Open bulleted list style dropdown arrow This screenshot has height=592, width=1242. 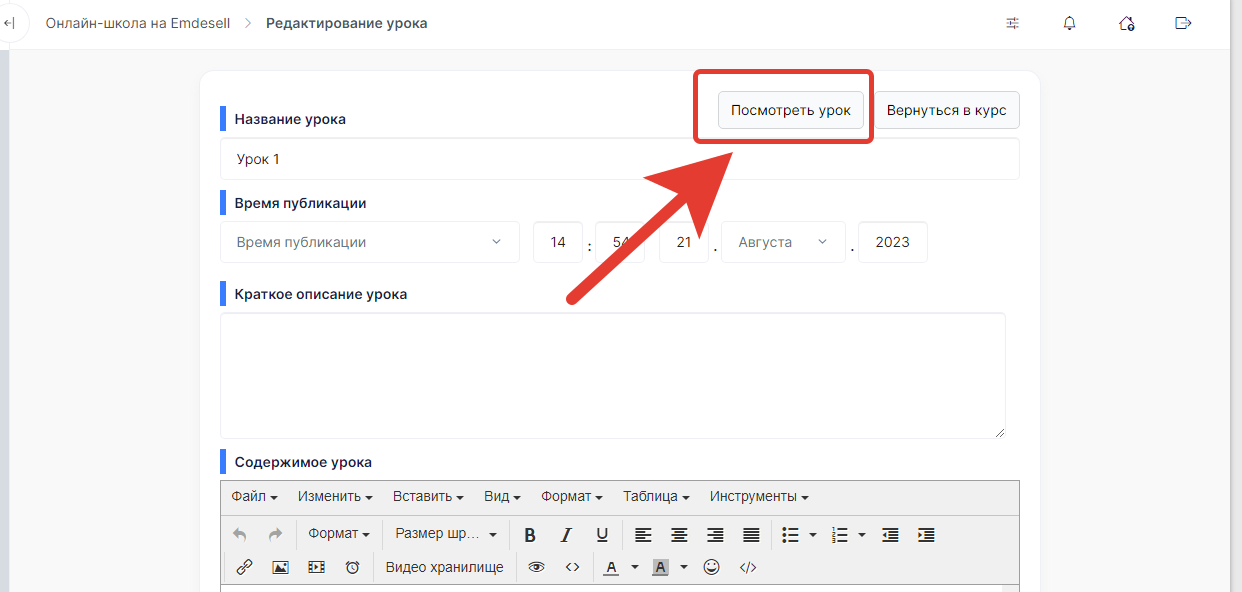pos(813,534)
